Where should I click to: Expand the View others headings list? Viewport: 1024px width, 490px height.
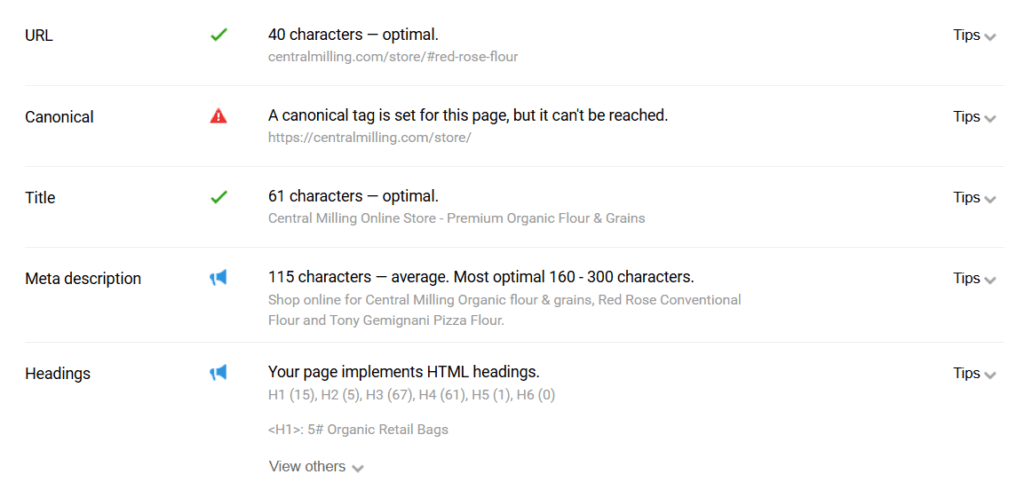(316, 466)
